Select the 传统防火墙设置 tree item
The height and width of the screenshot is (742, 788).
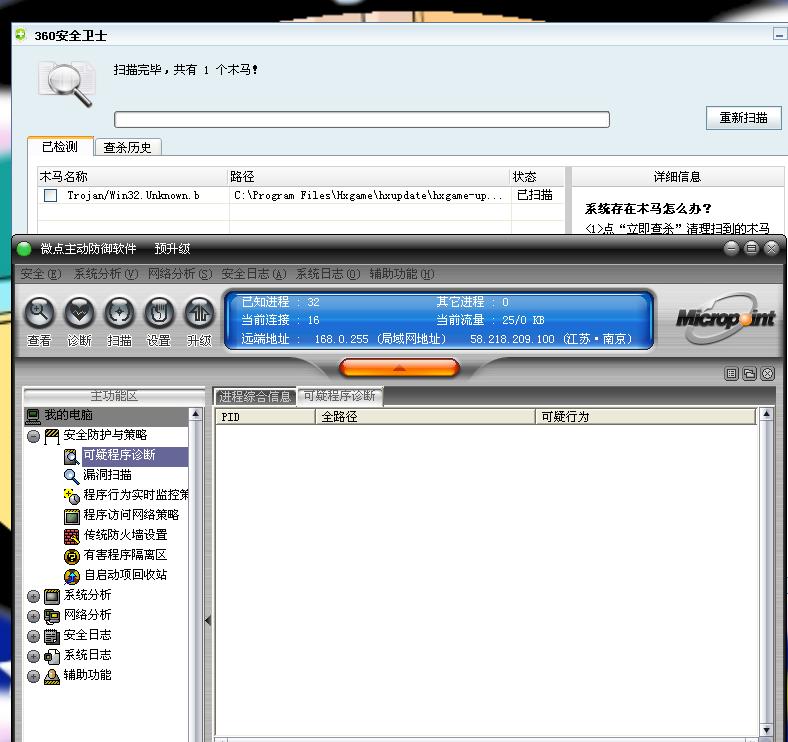126,535
